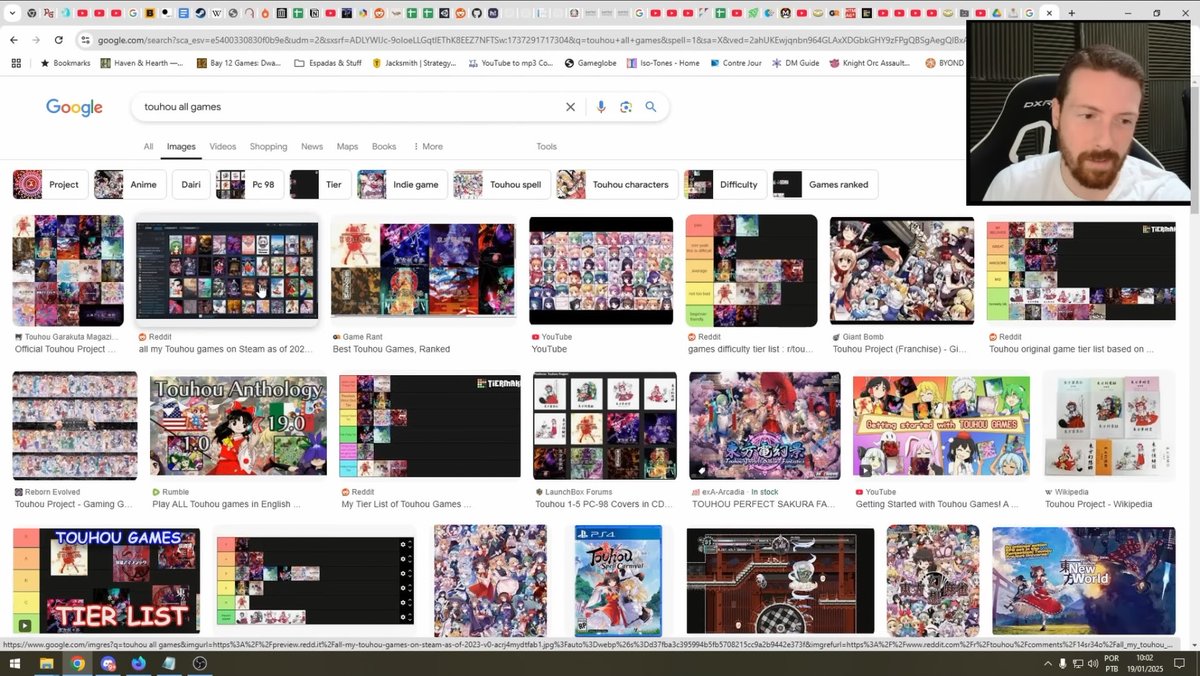Switch to the All results tab
The image size is (1200, 676).
pos(148,147)
